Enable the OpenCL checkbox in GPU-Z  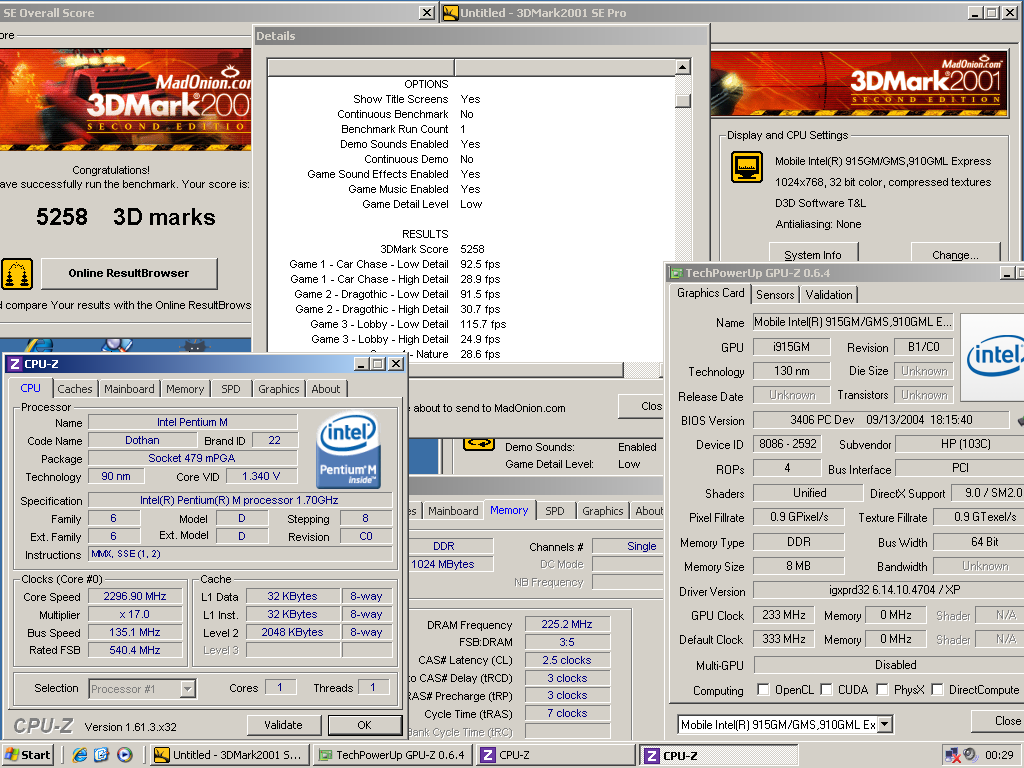click(763, 690)
